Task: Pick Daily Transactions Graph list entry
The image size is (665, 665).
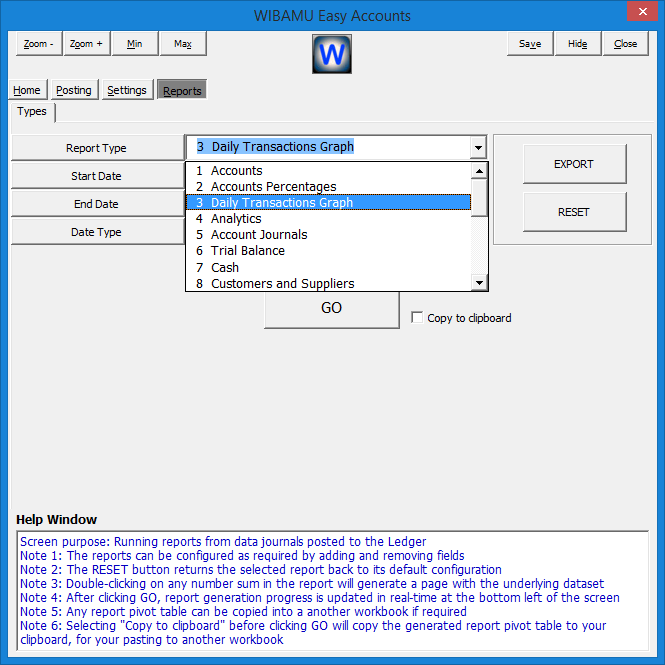Action: (328, 202)
